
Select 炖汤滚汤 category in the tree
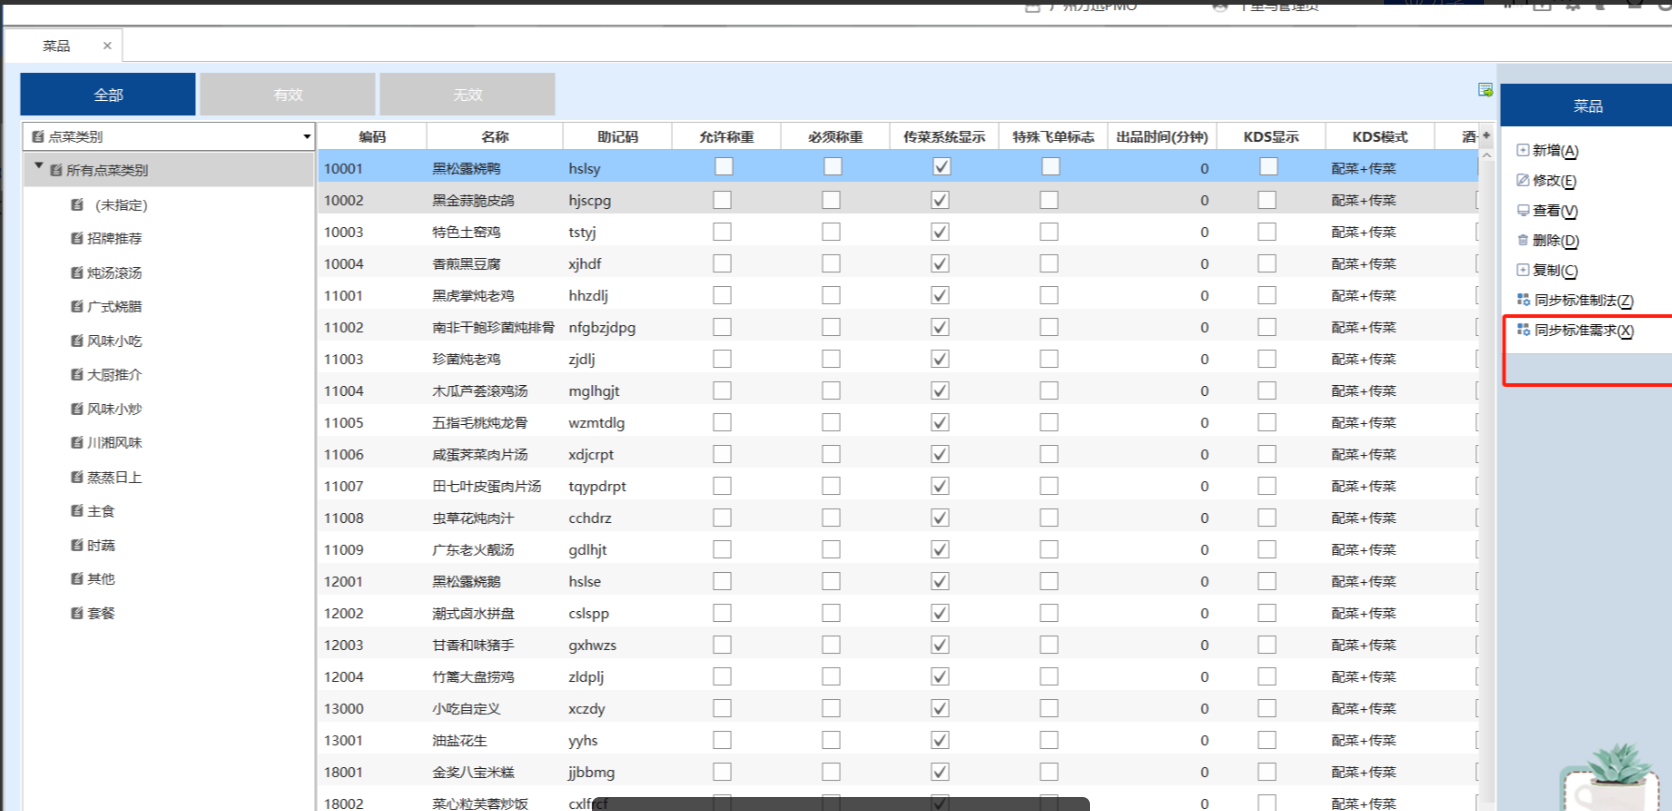(x=114, y=273)
